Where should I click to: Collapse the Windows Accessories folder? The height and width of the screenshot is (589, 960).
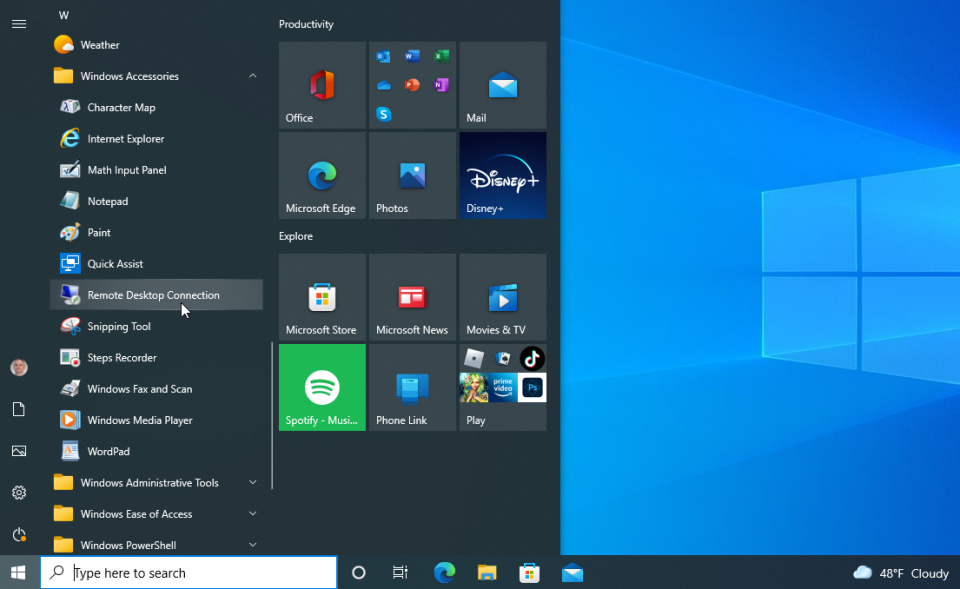tap(253, 76)
